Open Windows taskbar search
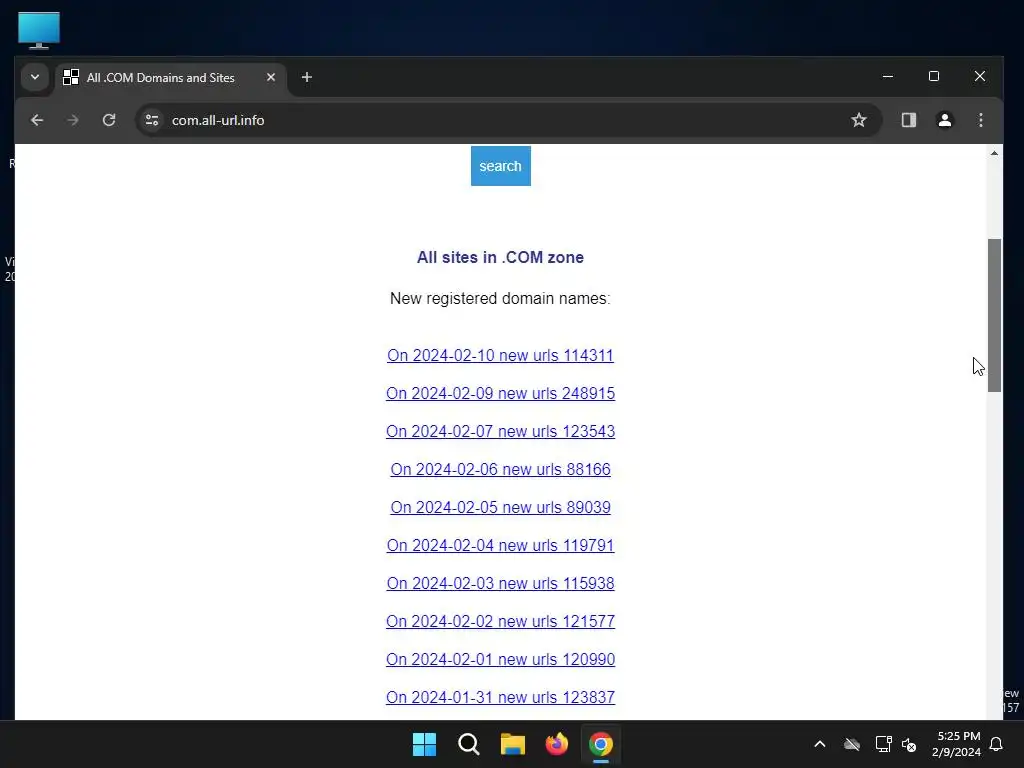Viewport: 1024px width, 768px height. point(469,744)
